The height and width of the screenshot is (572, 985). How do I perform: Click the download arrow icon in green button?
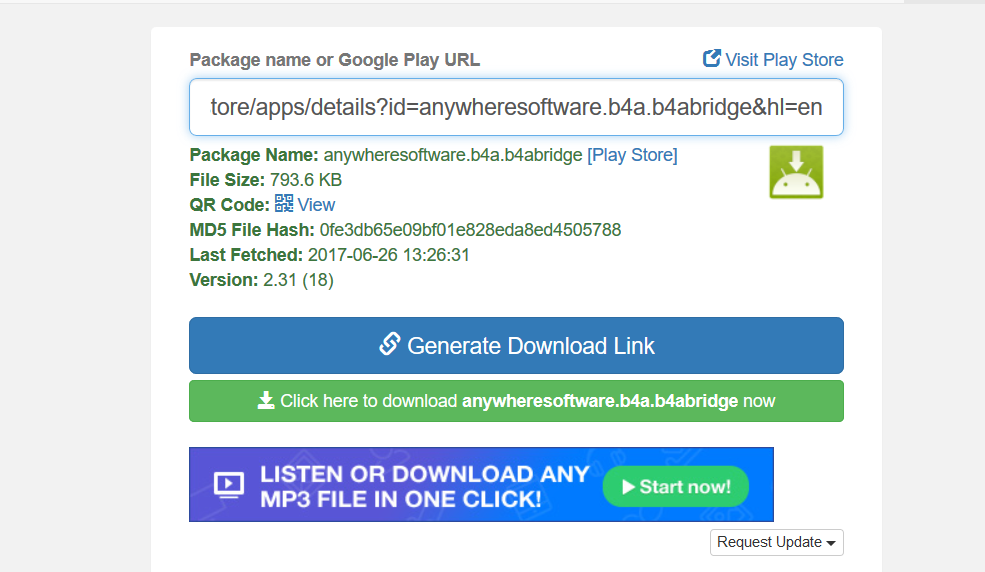pos(266,400)
